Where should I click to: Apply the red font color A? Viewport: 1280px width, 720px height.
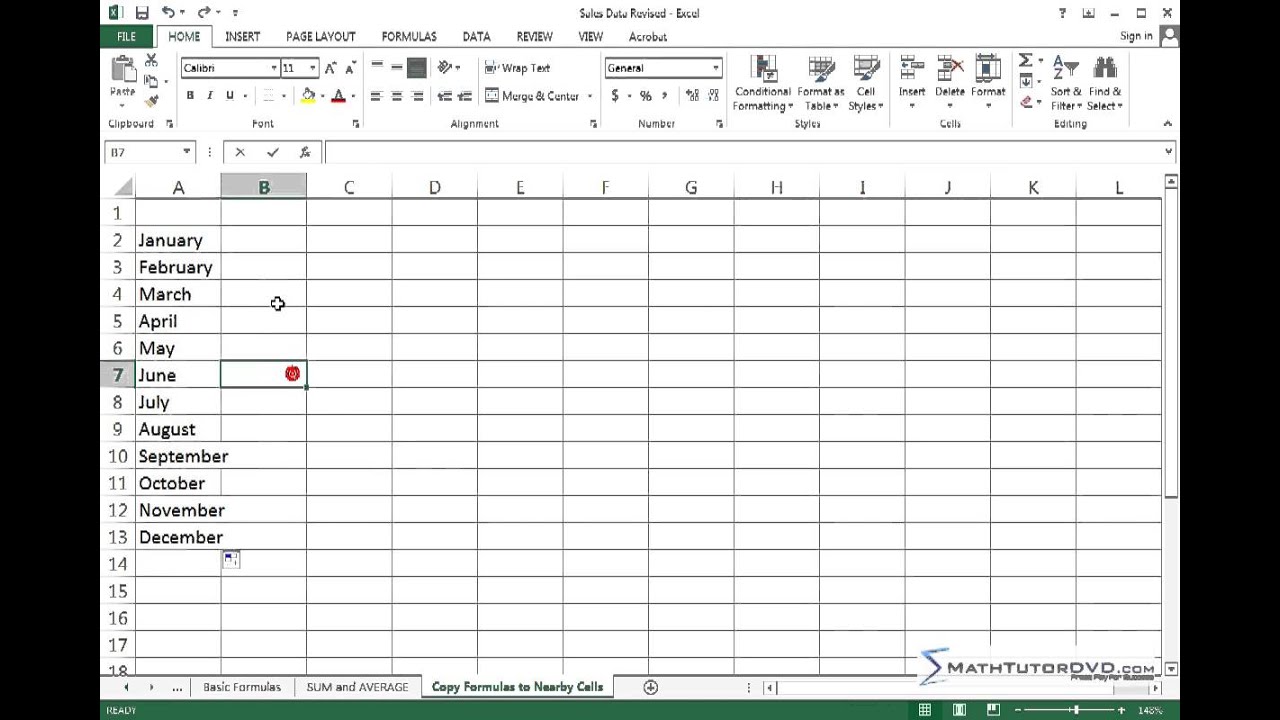339,96
